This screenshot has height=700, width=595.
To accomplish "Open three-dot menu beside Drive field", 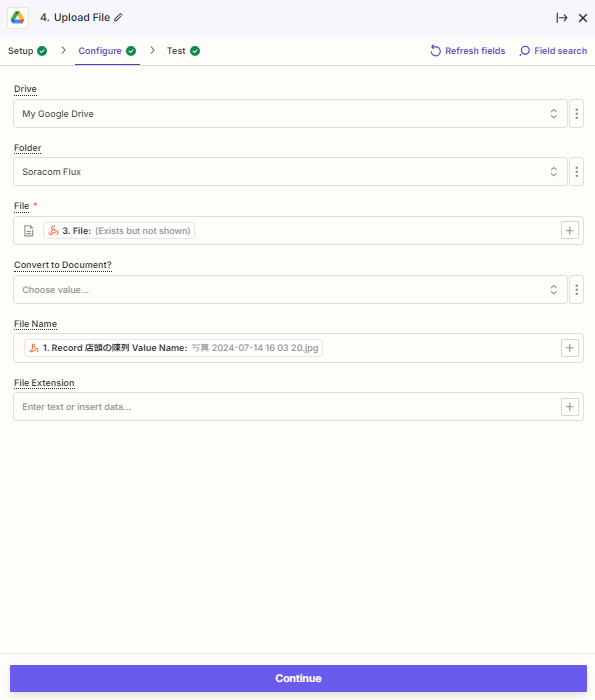I will pos(577,114).
